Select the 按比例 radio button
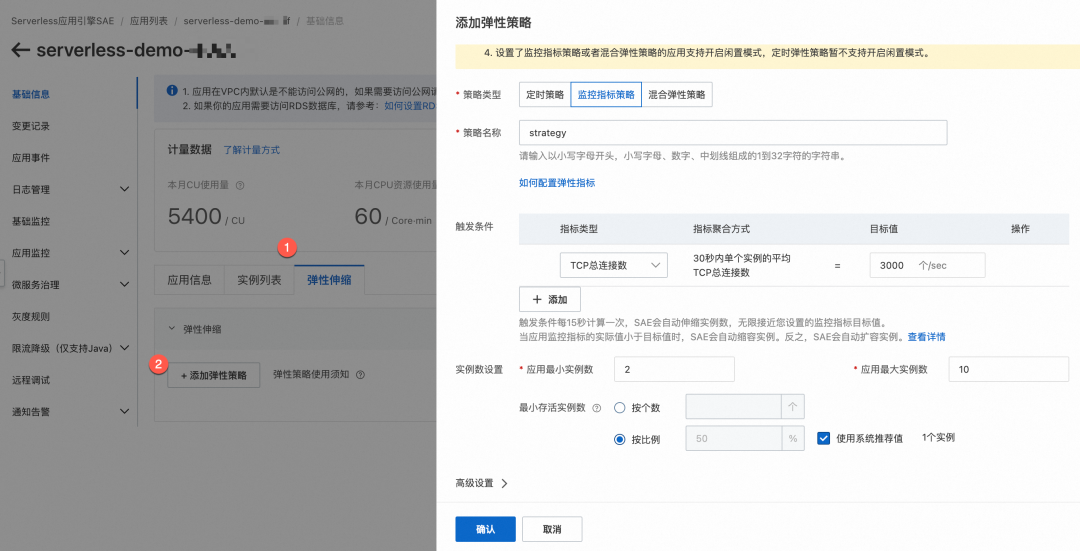 click(x=619, y=439)
